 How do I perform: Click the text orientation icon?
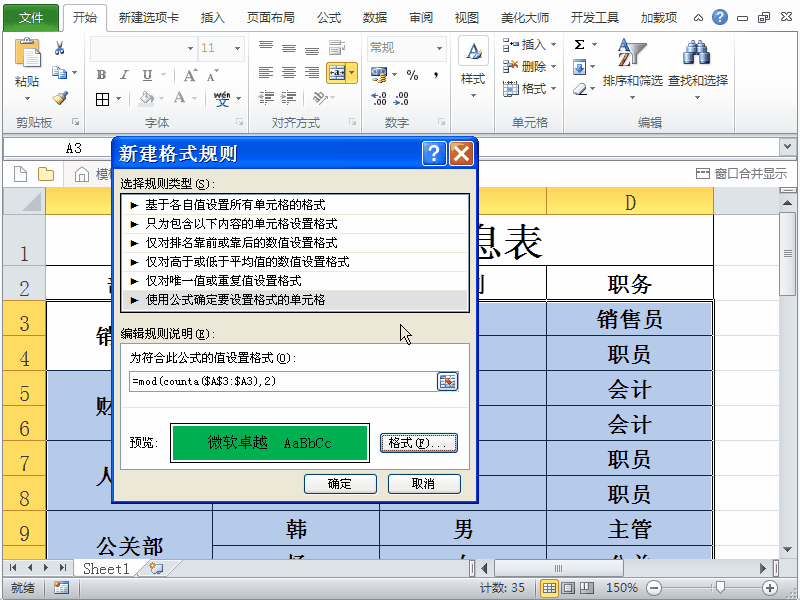(x=320, y=97)
